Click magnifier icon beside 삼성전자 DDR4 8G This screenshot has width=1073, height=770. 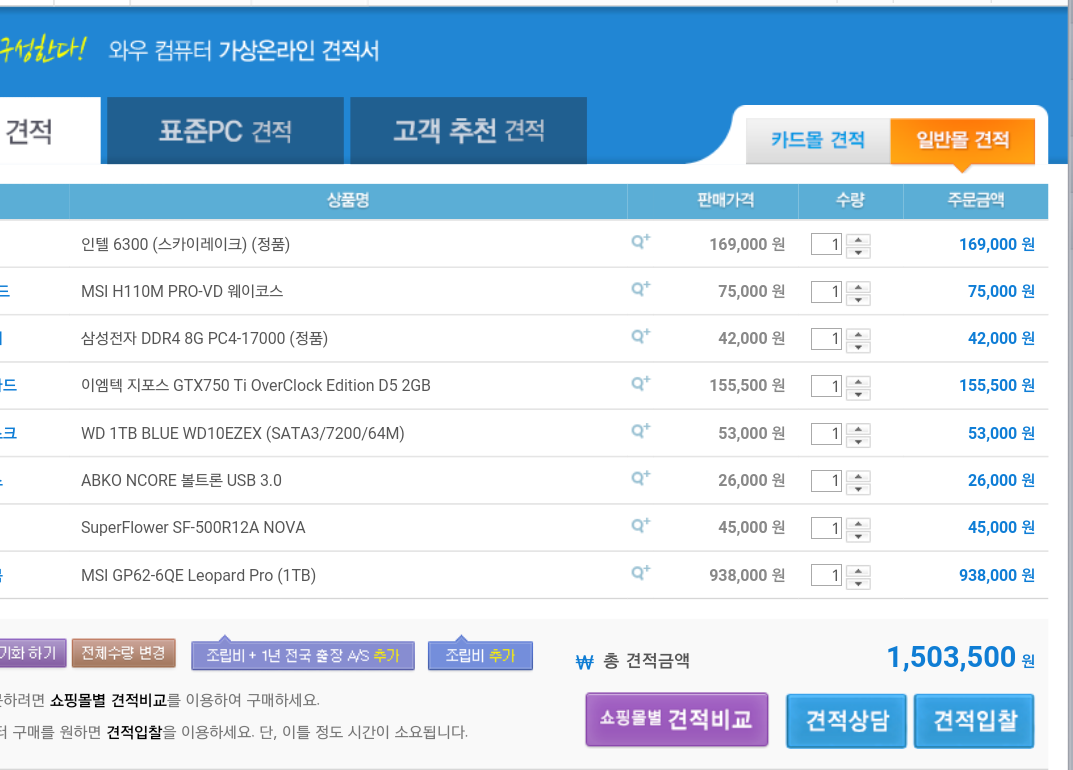(640, 337)
